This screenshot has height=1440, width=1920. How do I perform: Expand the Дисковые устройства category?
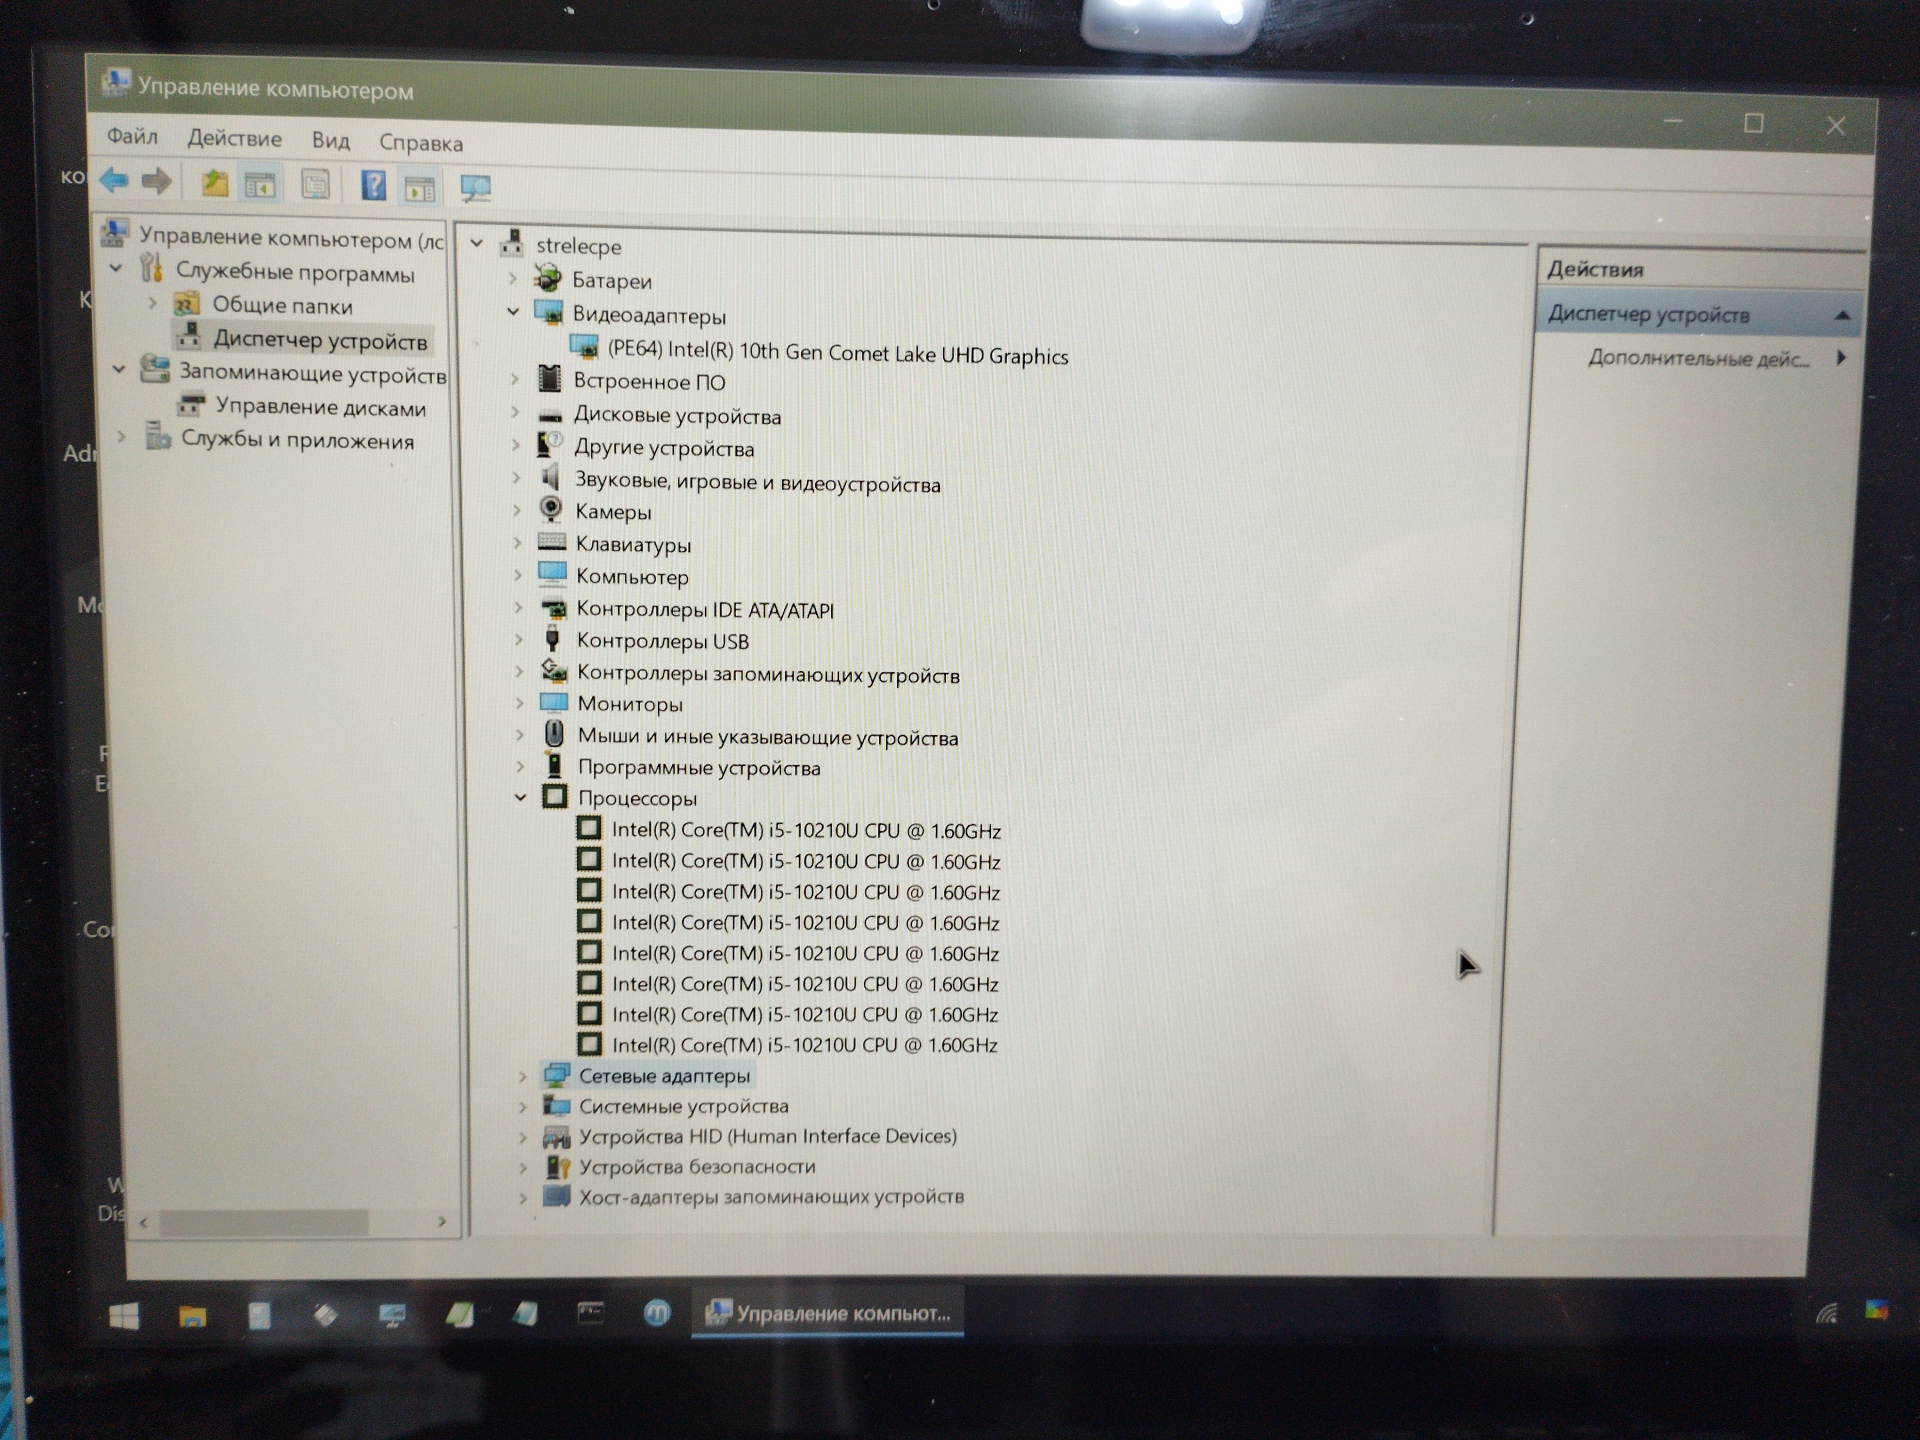[515, 412]
